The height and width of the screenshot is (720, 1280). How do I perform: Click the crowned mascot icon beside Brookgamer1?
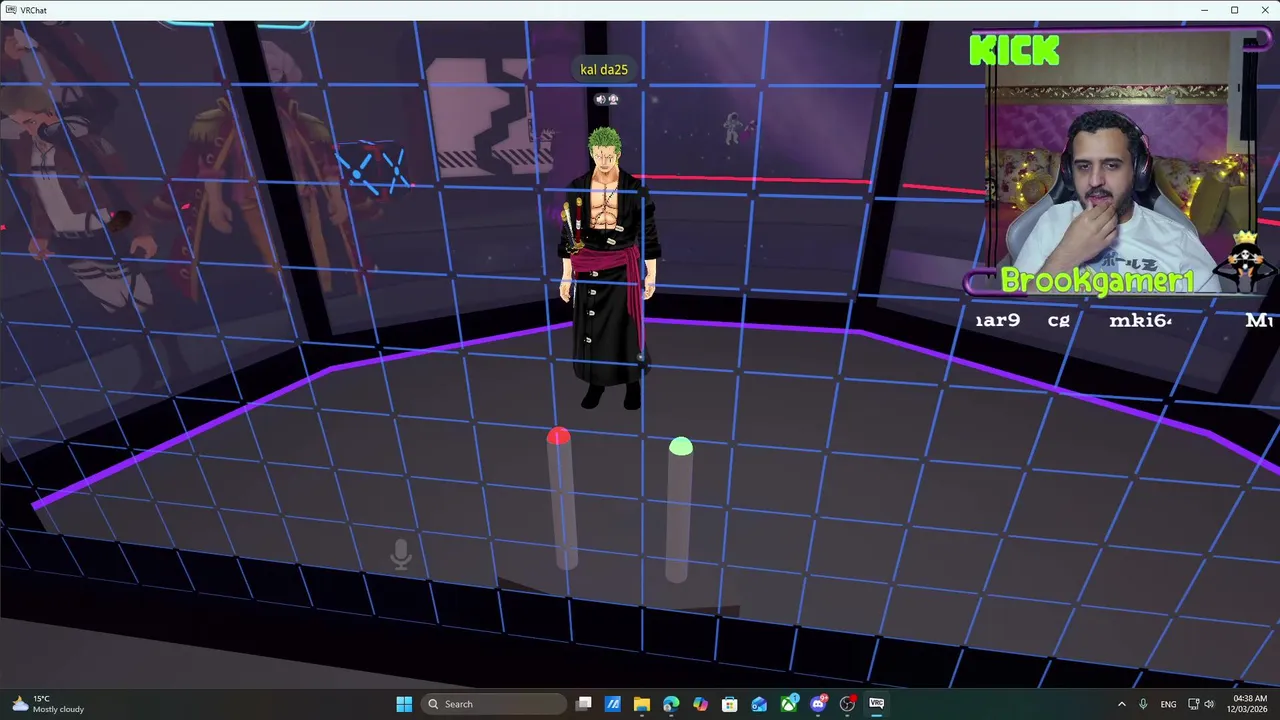click(1245, 260)
